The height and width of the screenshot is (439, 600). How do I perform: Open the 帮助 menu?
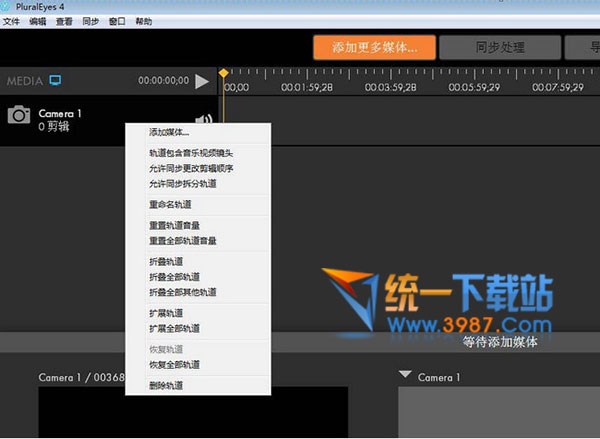pos(144,21)
